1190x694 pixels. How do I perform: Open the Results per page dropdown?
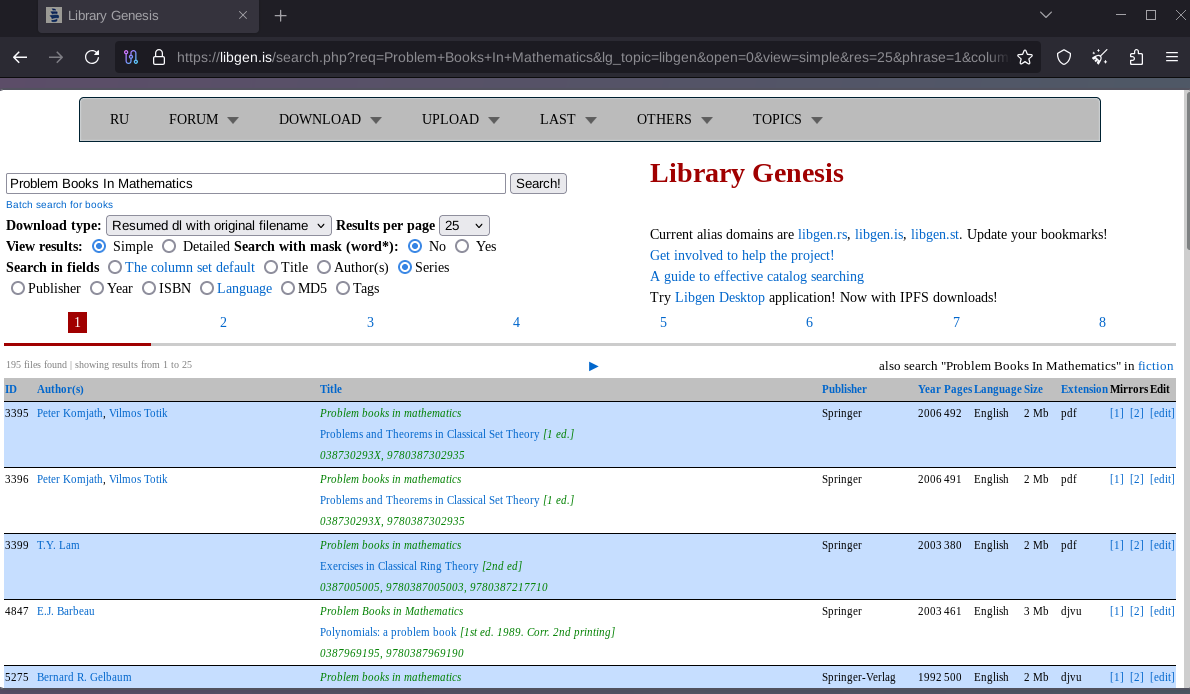[x=464, y=226]
